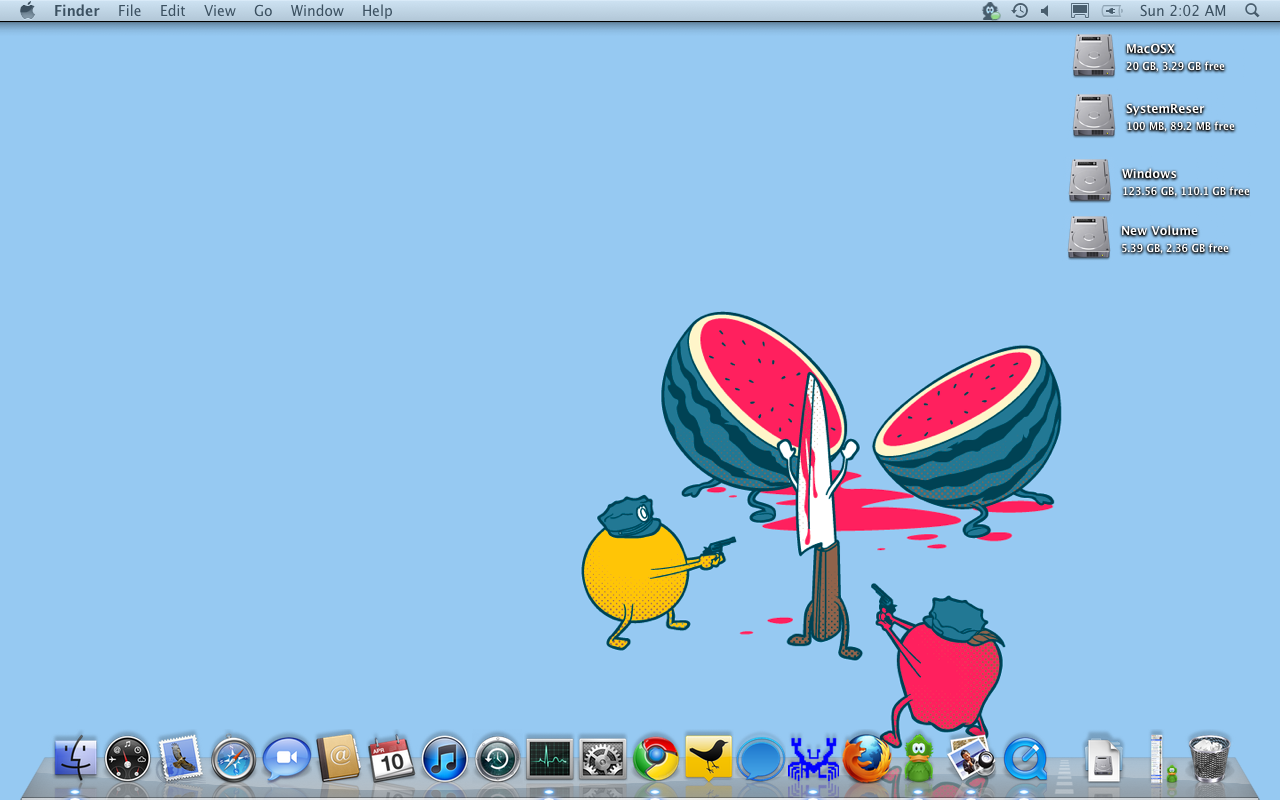Launch Activity Monitor from the Dock
The image size is (1280, 800).
(x=550, y=759)
